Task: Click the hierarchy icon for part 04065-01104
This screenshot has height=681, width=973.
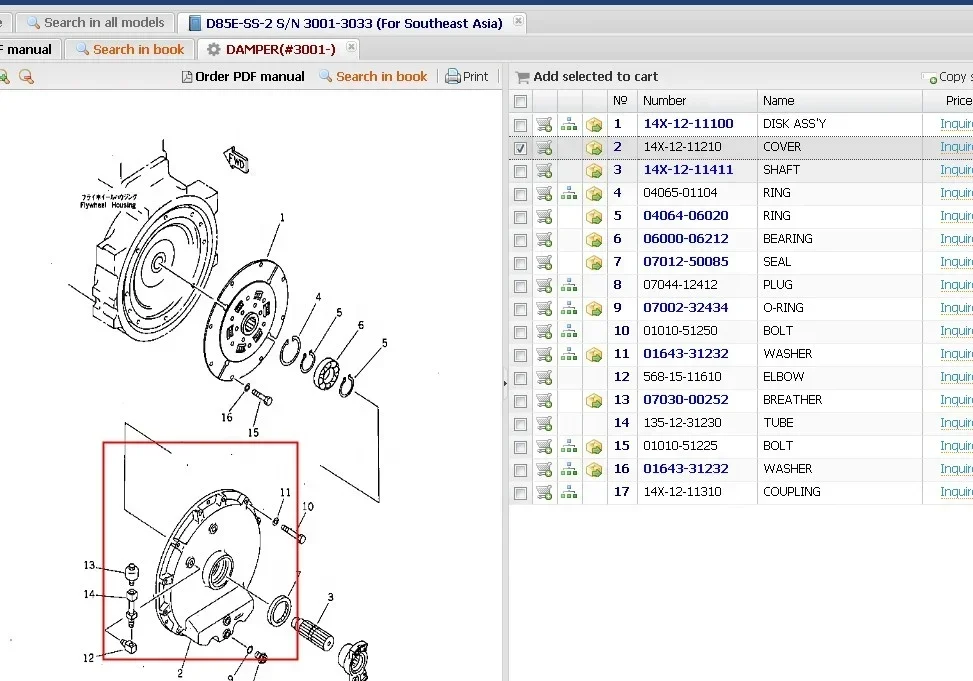Action: [569, 193]
